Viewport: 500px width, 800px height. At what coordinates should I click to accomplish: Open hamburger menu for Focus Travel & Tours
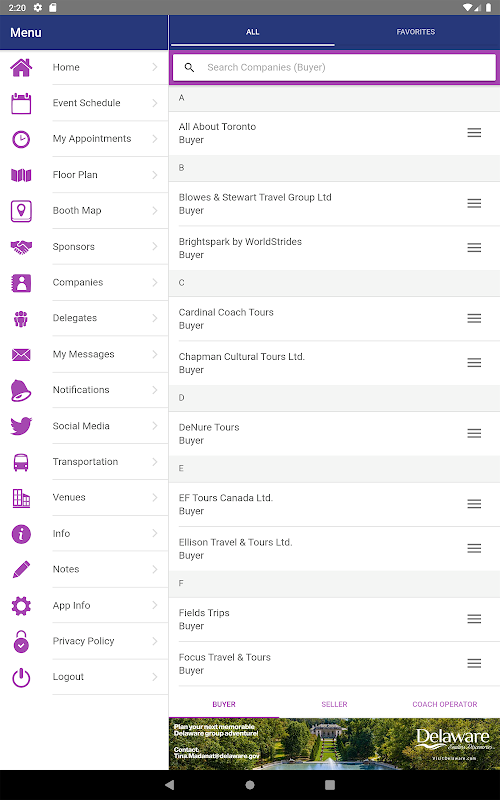pos(474,663)
